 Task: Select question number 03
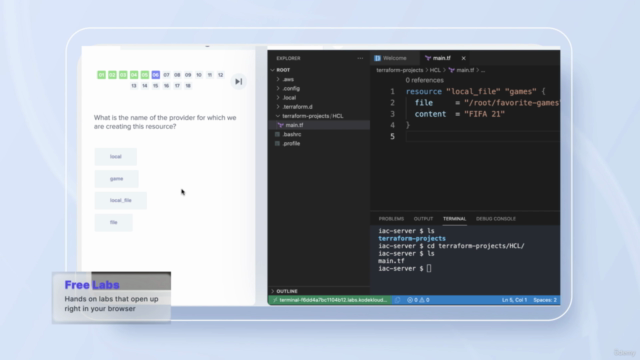pos(123,75)
